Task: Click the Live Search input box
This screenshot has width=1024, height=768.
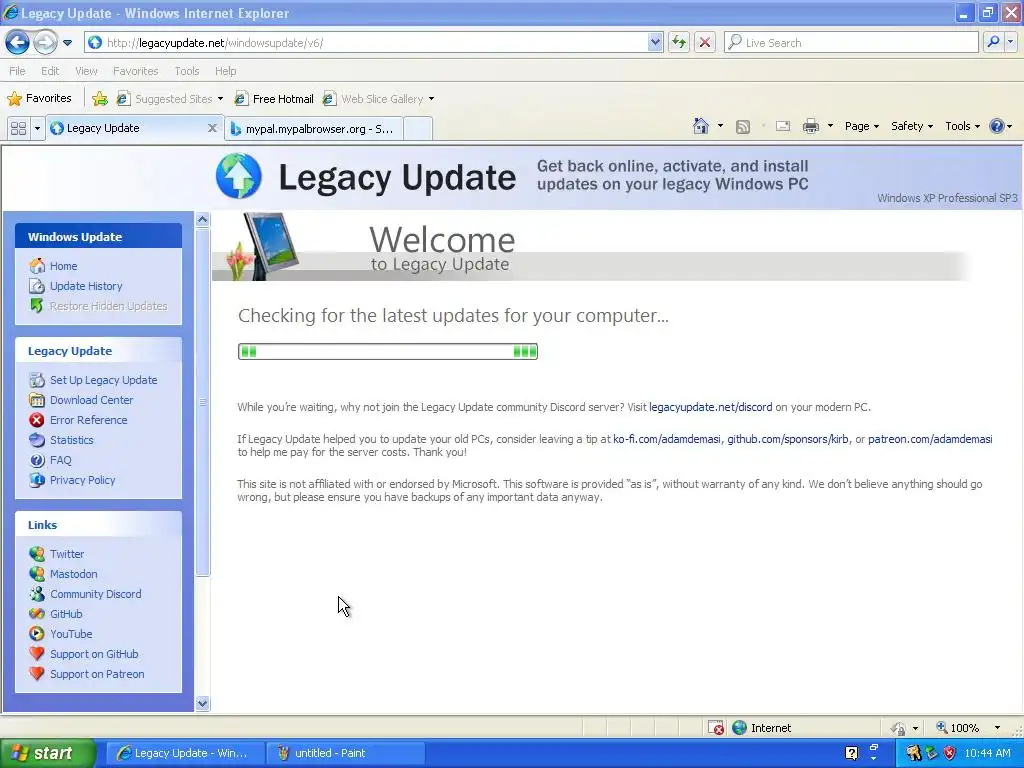Action: coord(851,42)
